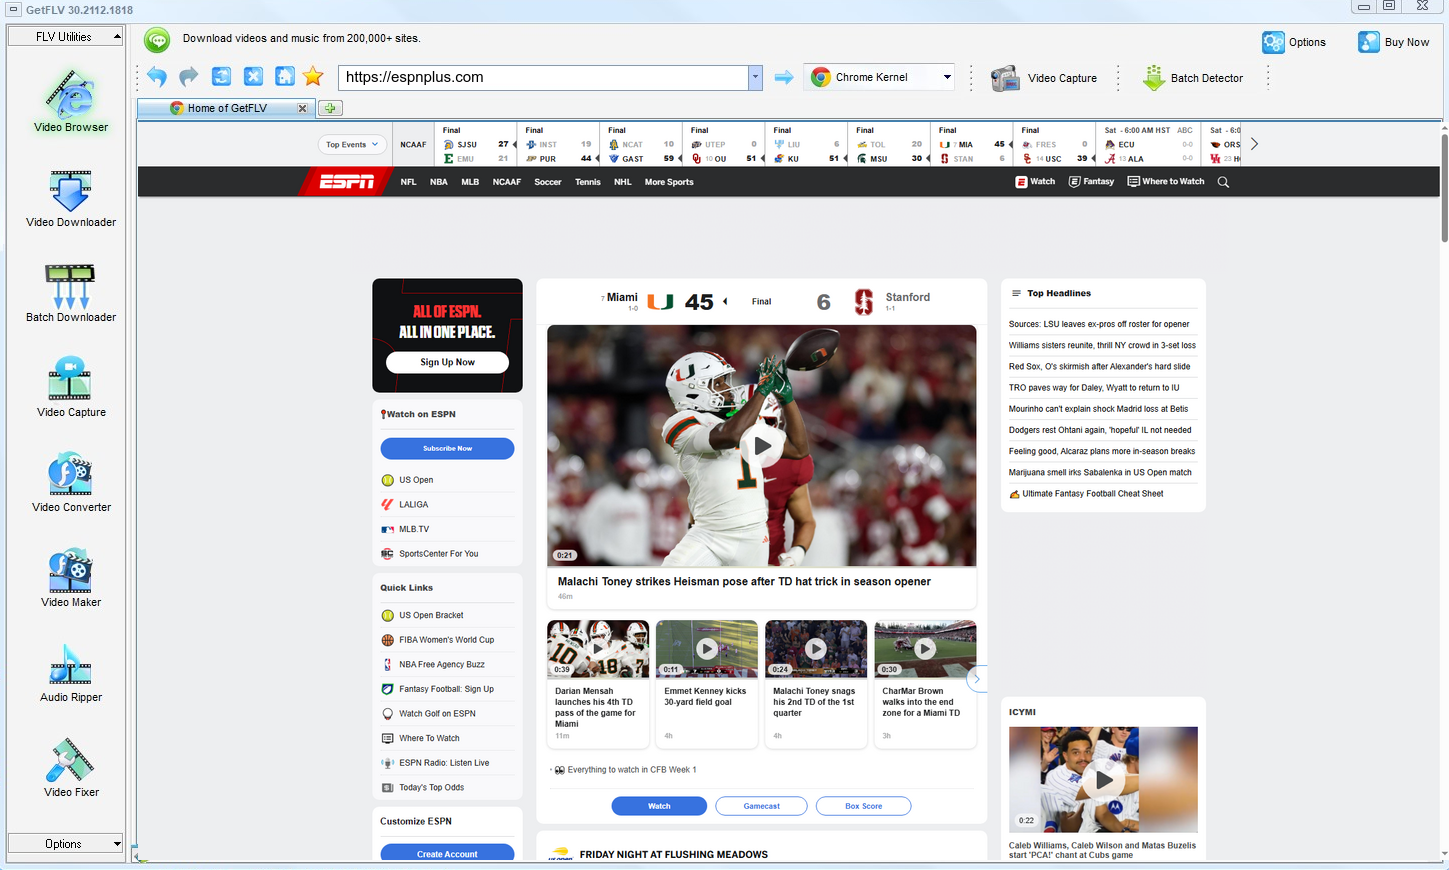Click the blue Go arrow beside address bar
Image resolution: width=1449 pixels, height=870 pixels.
click(x=784, y=77)
